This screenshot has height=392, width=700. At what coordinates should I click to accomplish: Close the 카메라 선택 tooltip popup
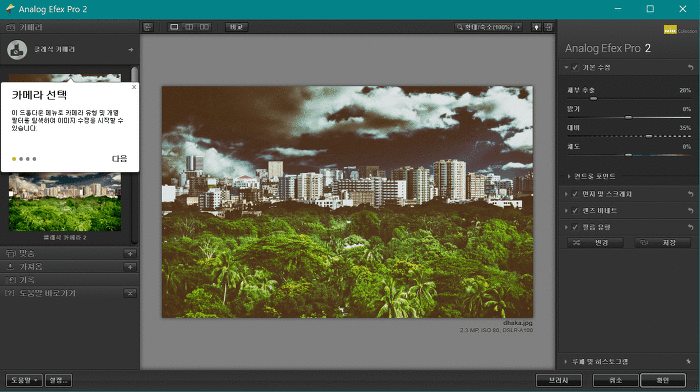coord(134,87)
